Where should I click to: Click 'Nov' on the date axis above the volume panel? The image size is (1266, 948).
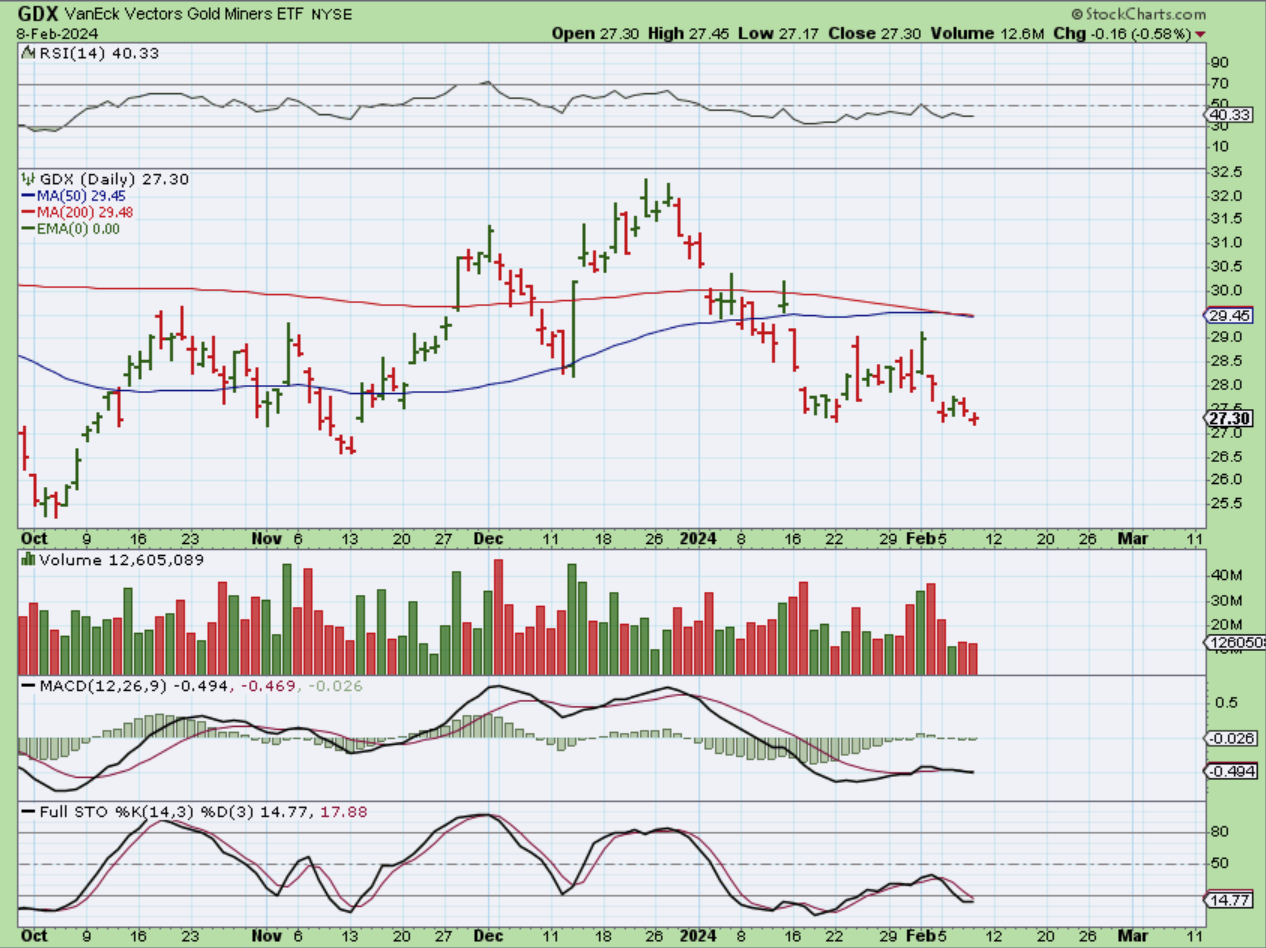[x=269, y=538]
